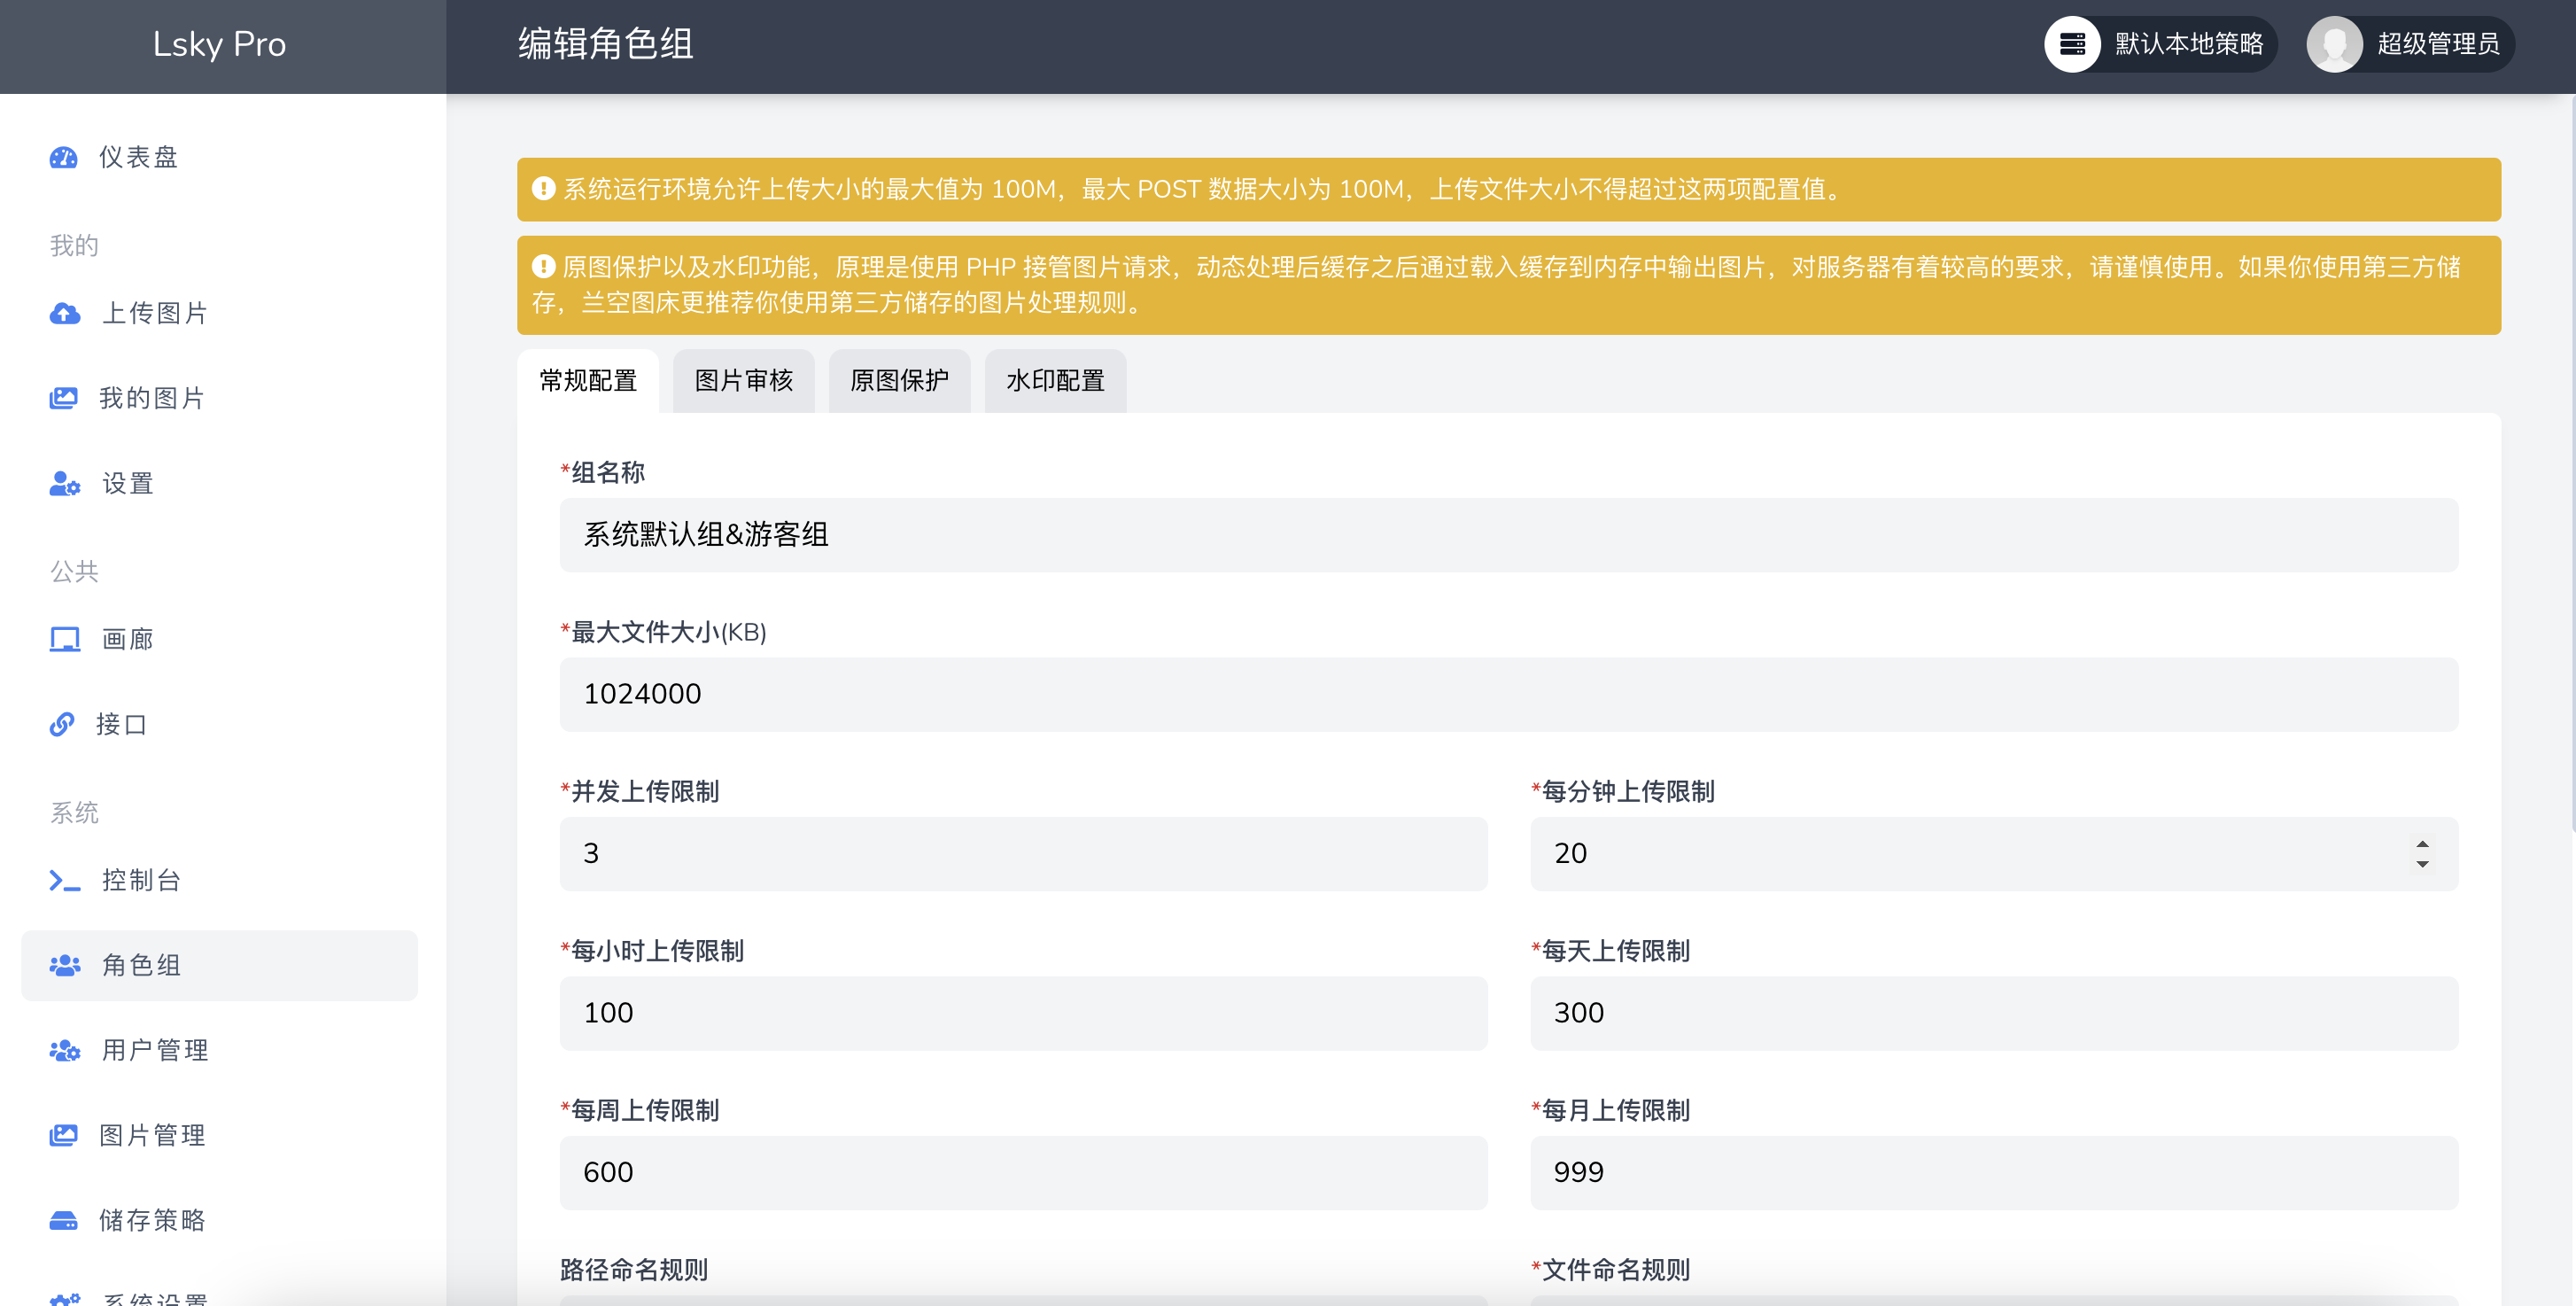Click the console terminal prompt icon

[x=65, y=880]
